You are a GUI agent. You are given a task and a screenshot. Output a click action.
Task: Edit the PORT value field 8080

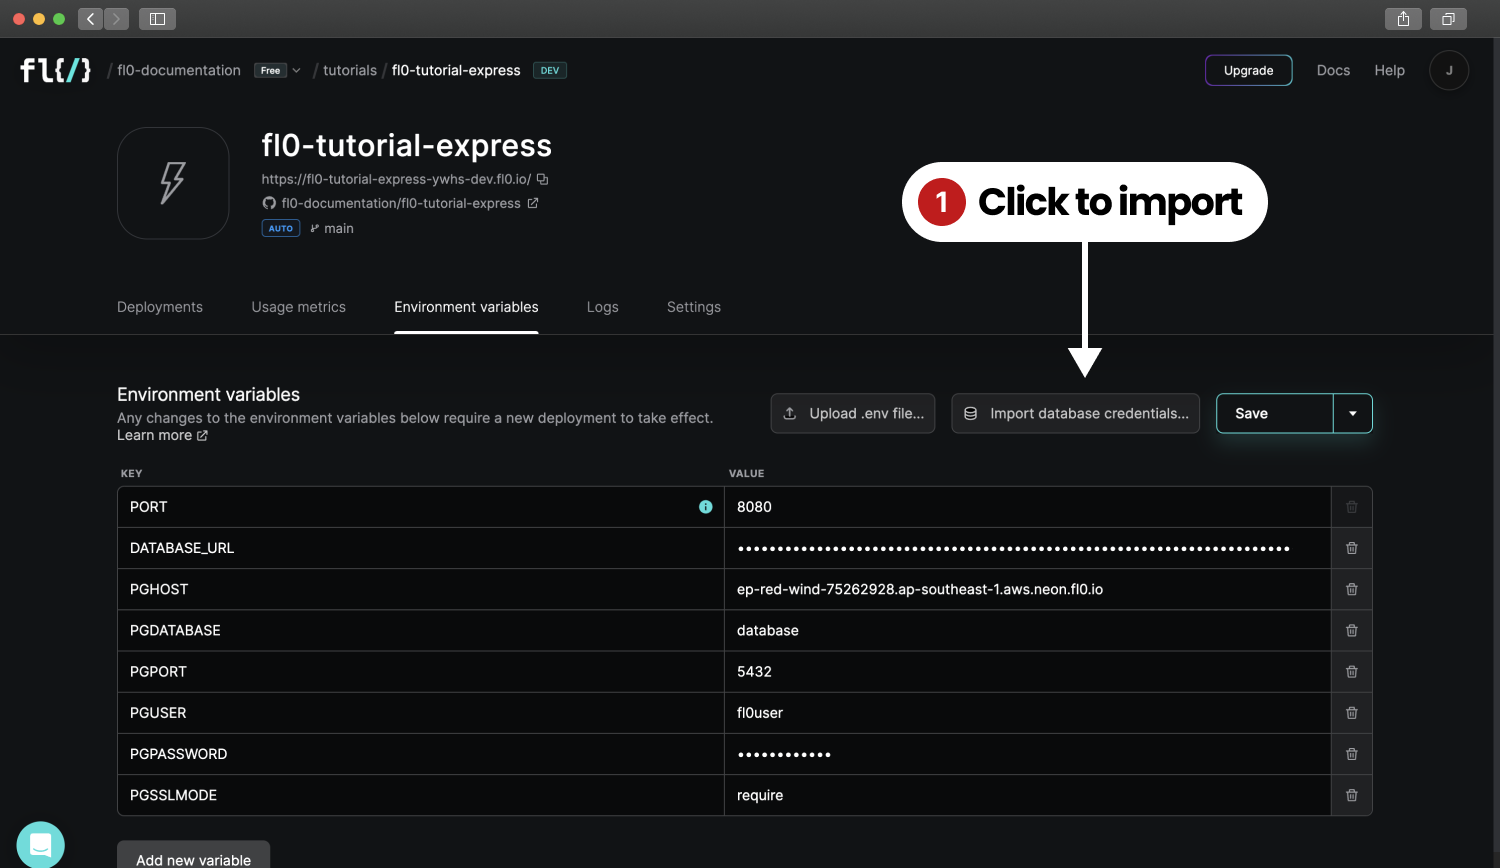(x=1027, y=507)
